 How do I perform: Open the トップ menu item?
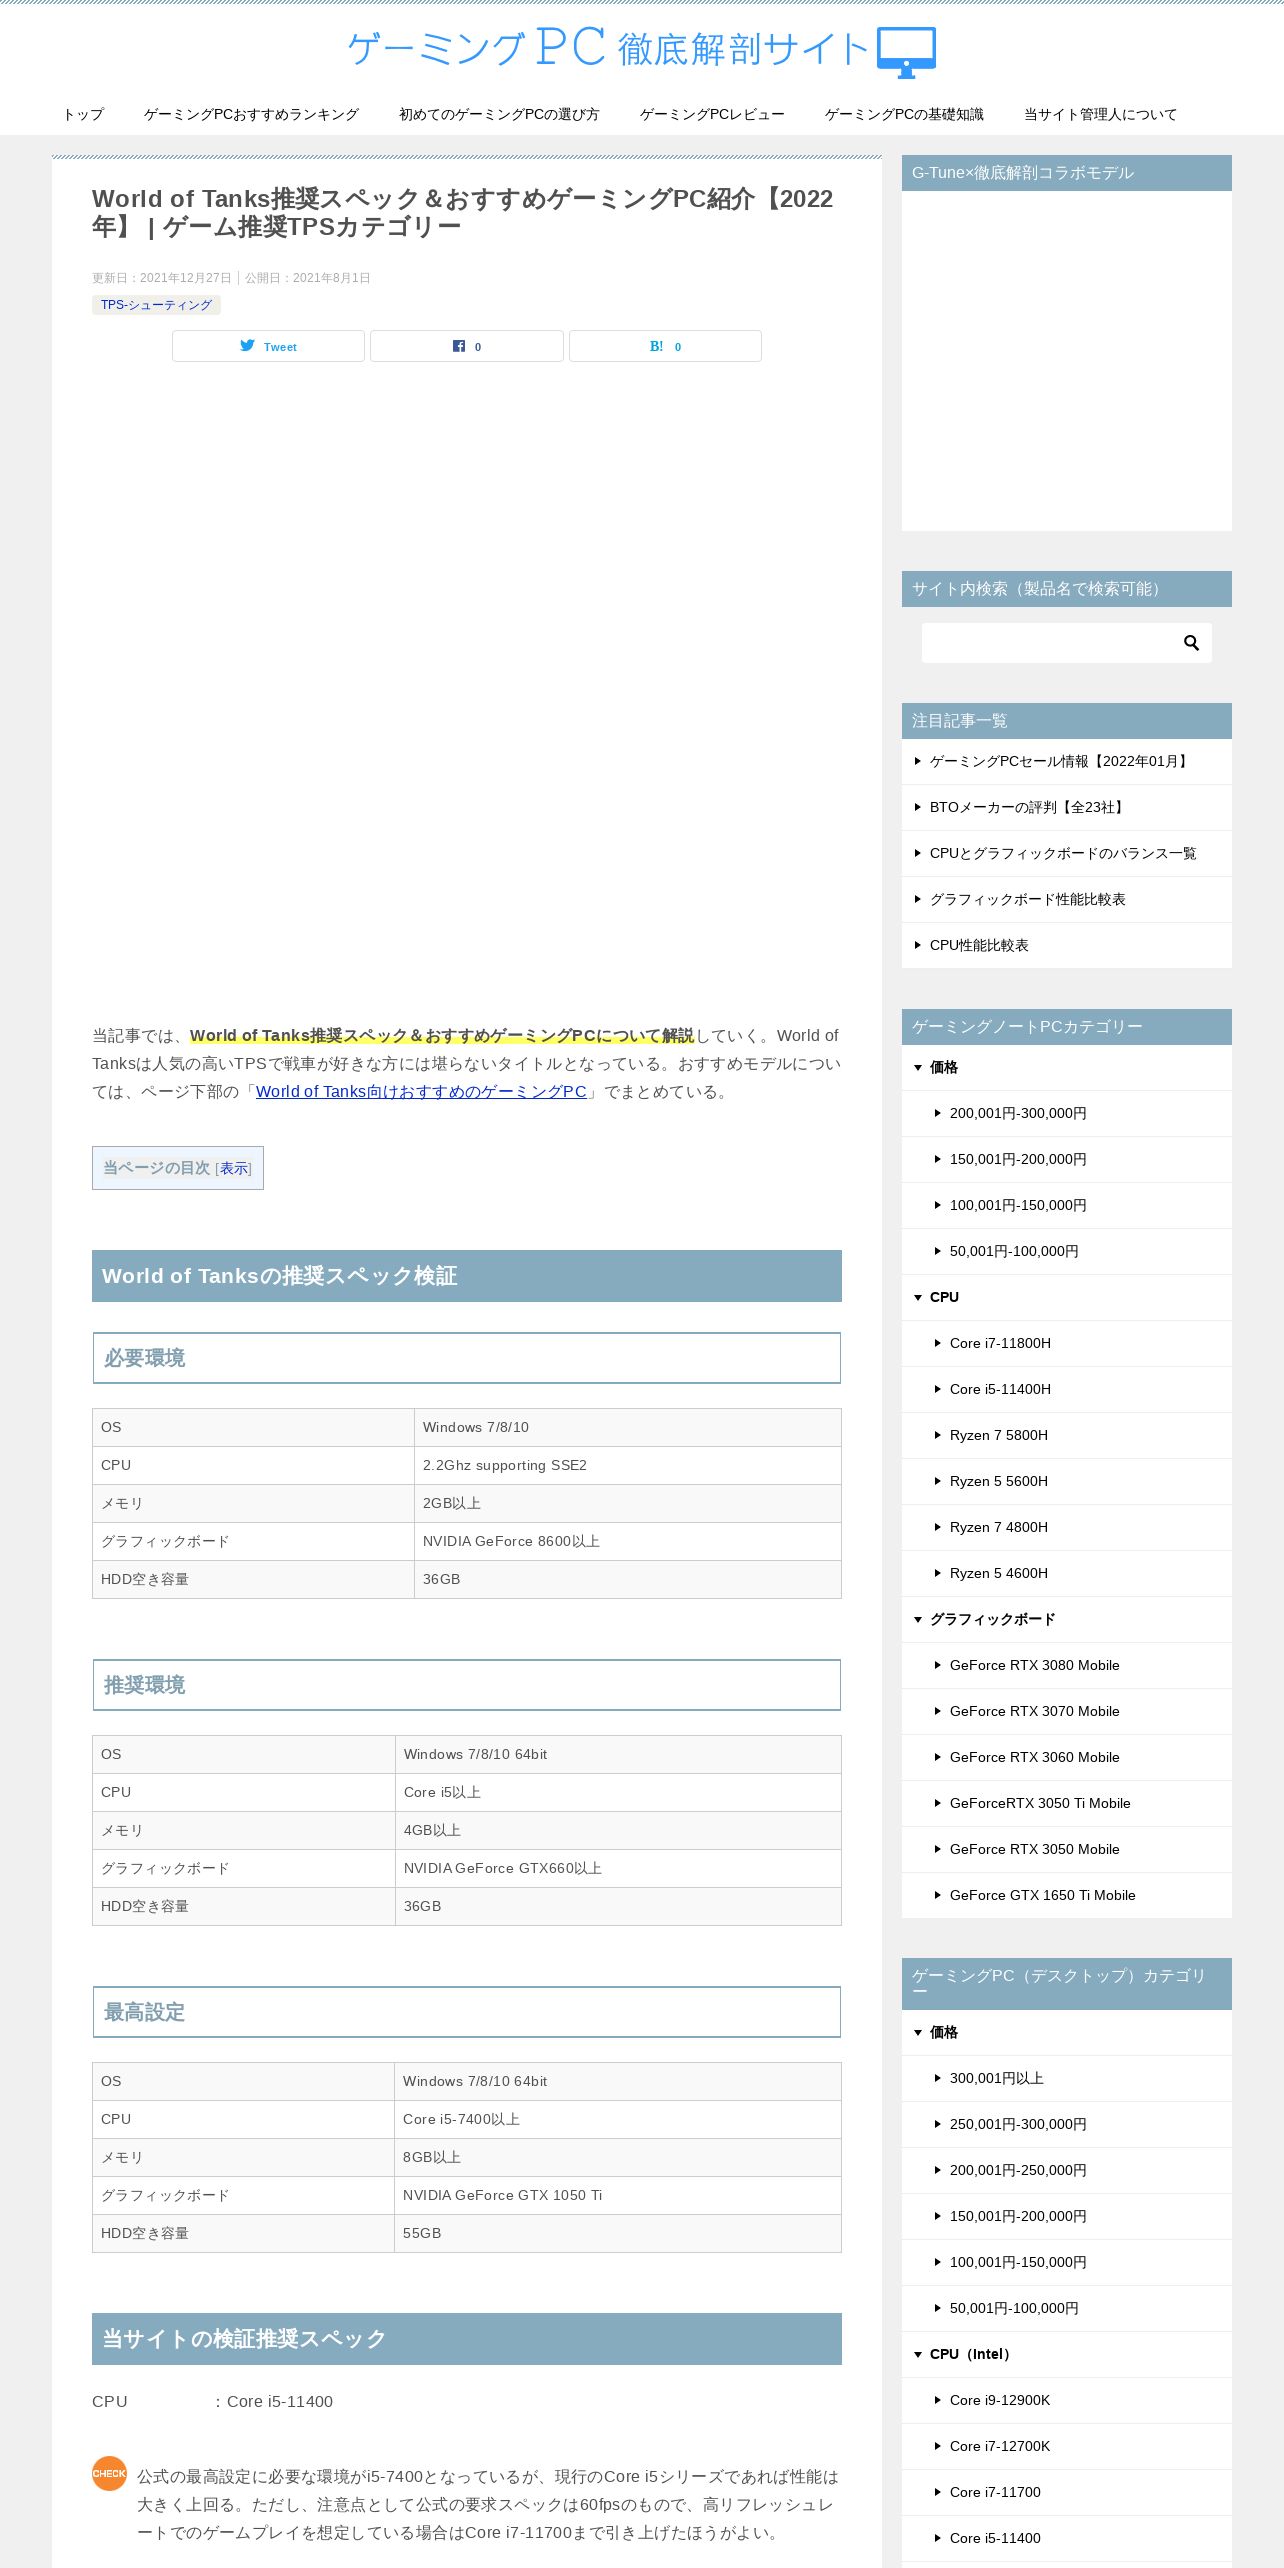pos(83,115)
